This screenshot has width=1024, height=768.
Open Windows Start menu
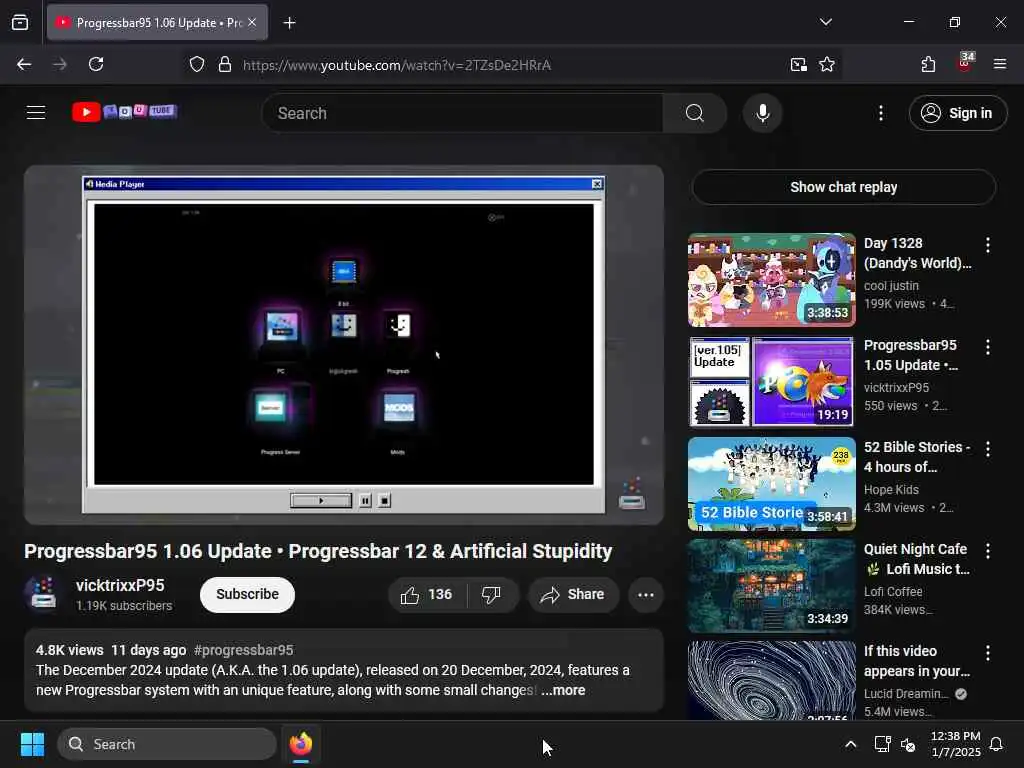(32, 744)
